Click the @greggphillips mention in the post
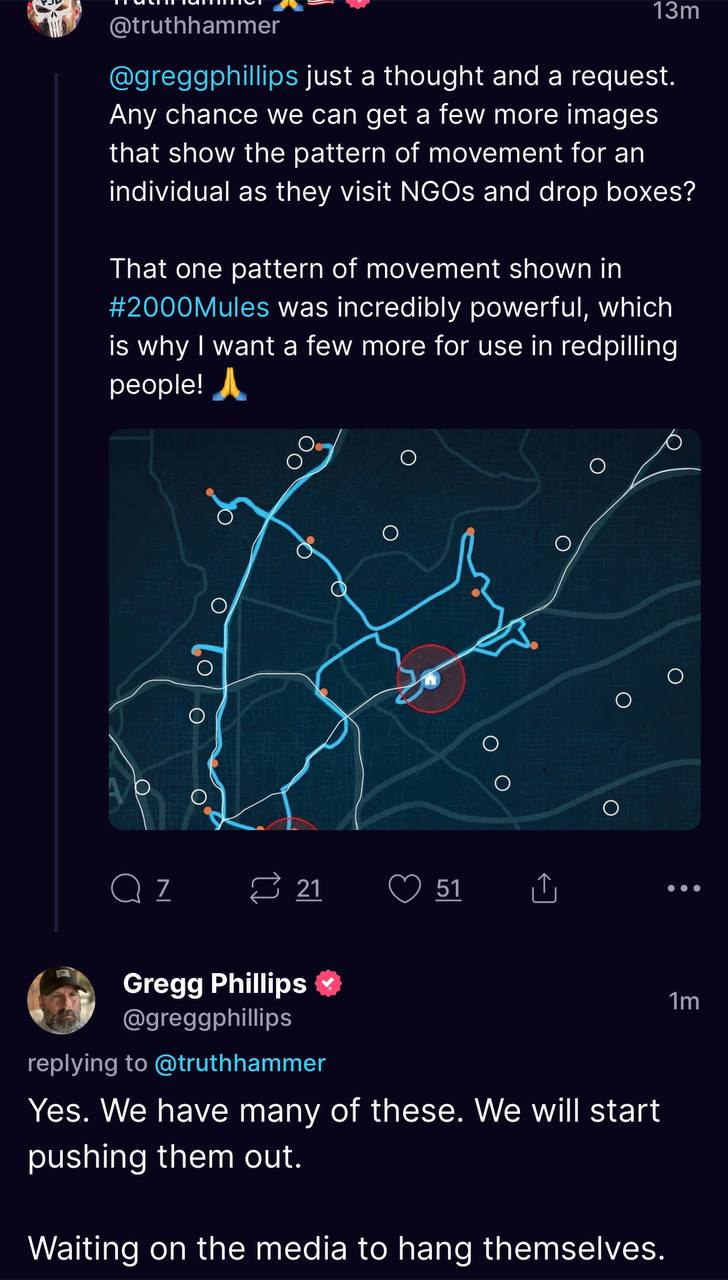The image size is (728, 1280). [x=203, y=76]
